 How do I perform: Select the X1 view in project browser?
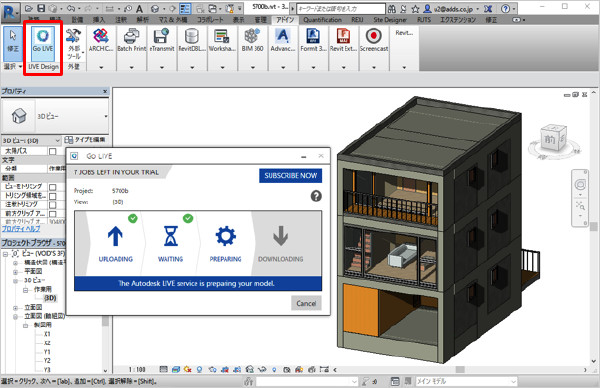(47, 334)
